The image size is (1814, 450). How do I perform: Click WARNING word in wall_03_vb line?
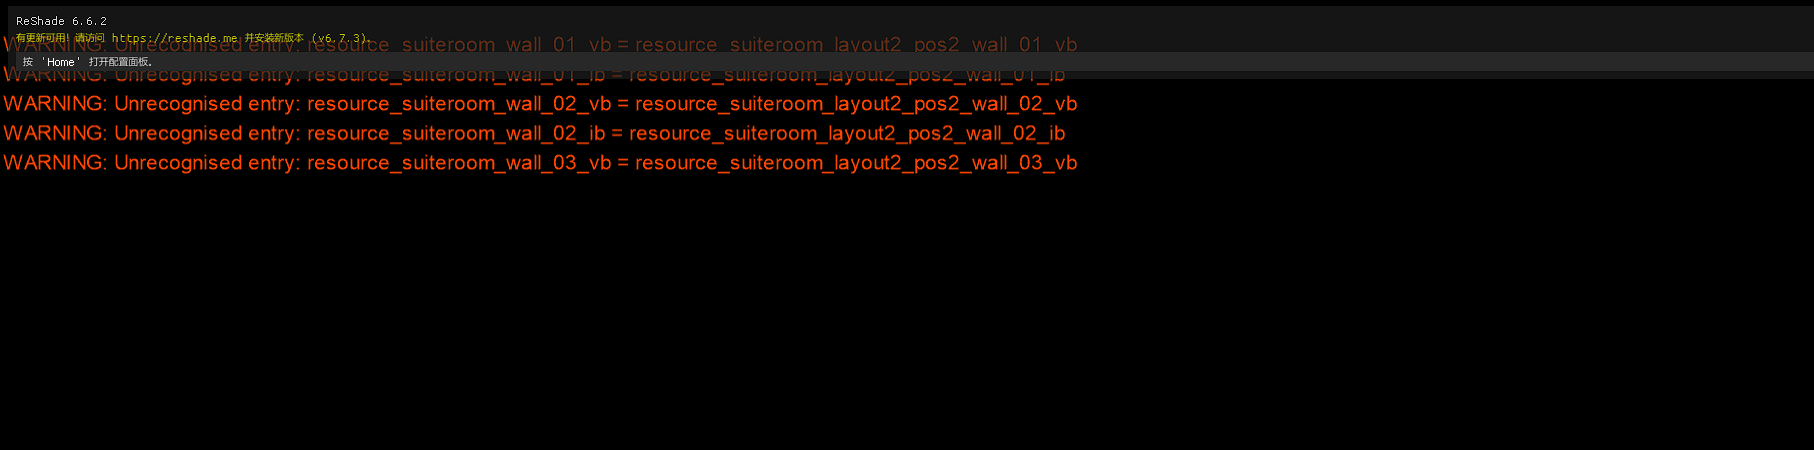click(x=55, y=163)
